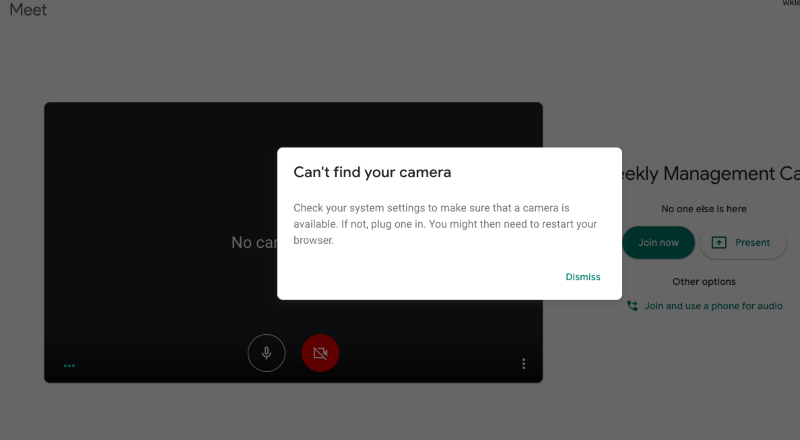Click the Present button
800x440 pixels.
click(742, 242)
